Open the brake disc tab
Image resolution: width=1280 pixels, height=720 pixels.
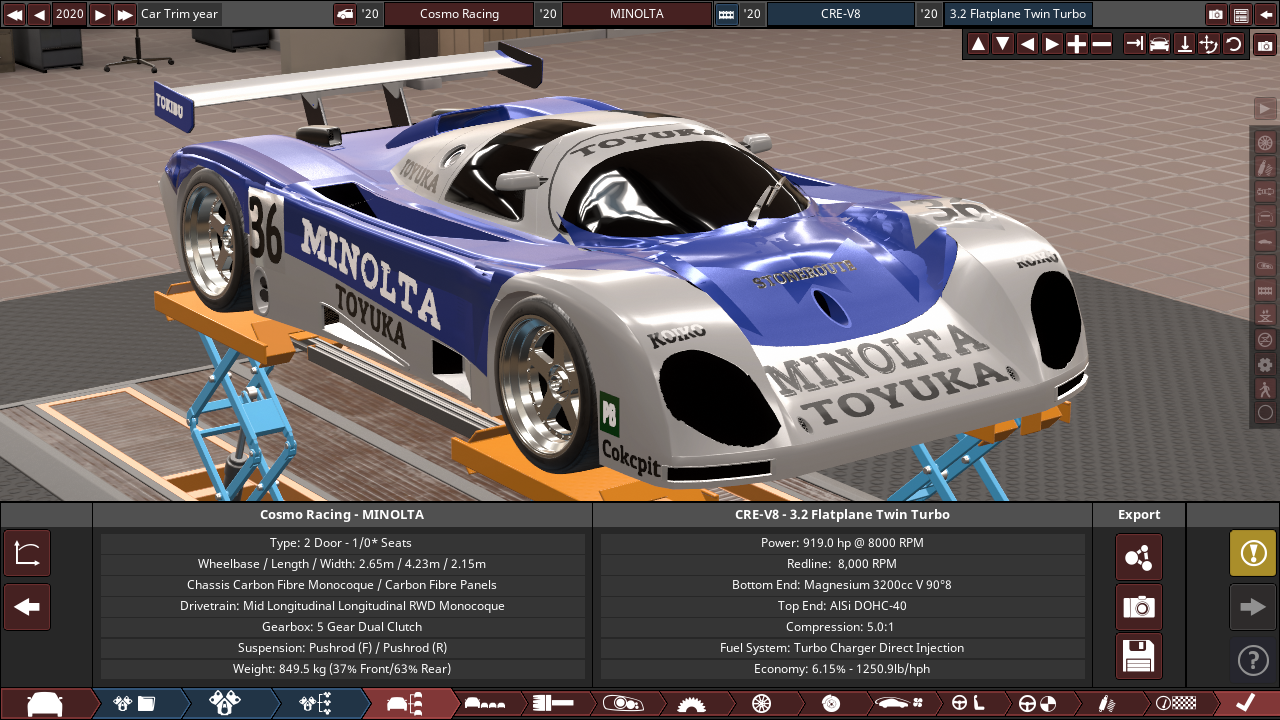pos(830,703)
